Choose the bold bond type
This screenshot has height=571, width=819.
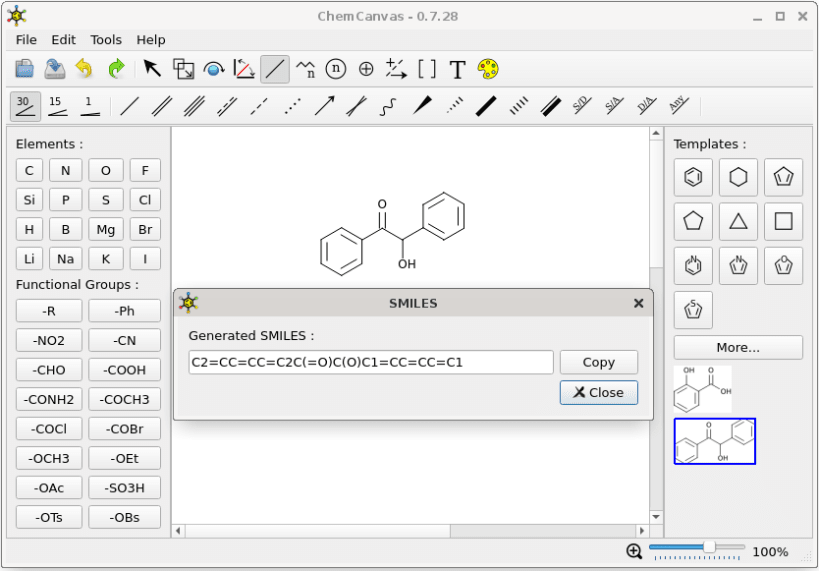[486, 106]
